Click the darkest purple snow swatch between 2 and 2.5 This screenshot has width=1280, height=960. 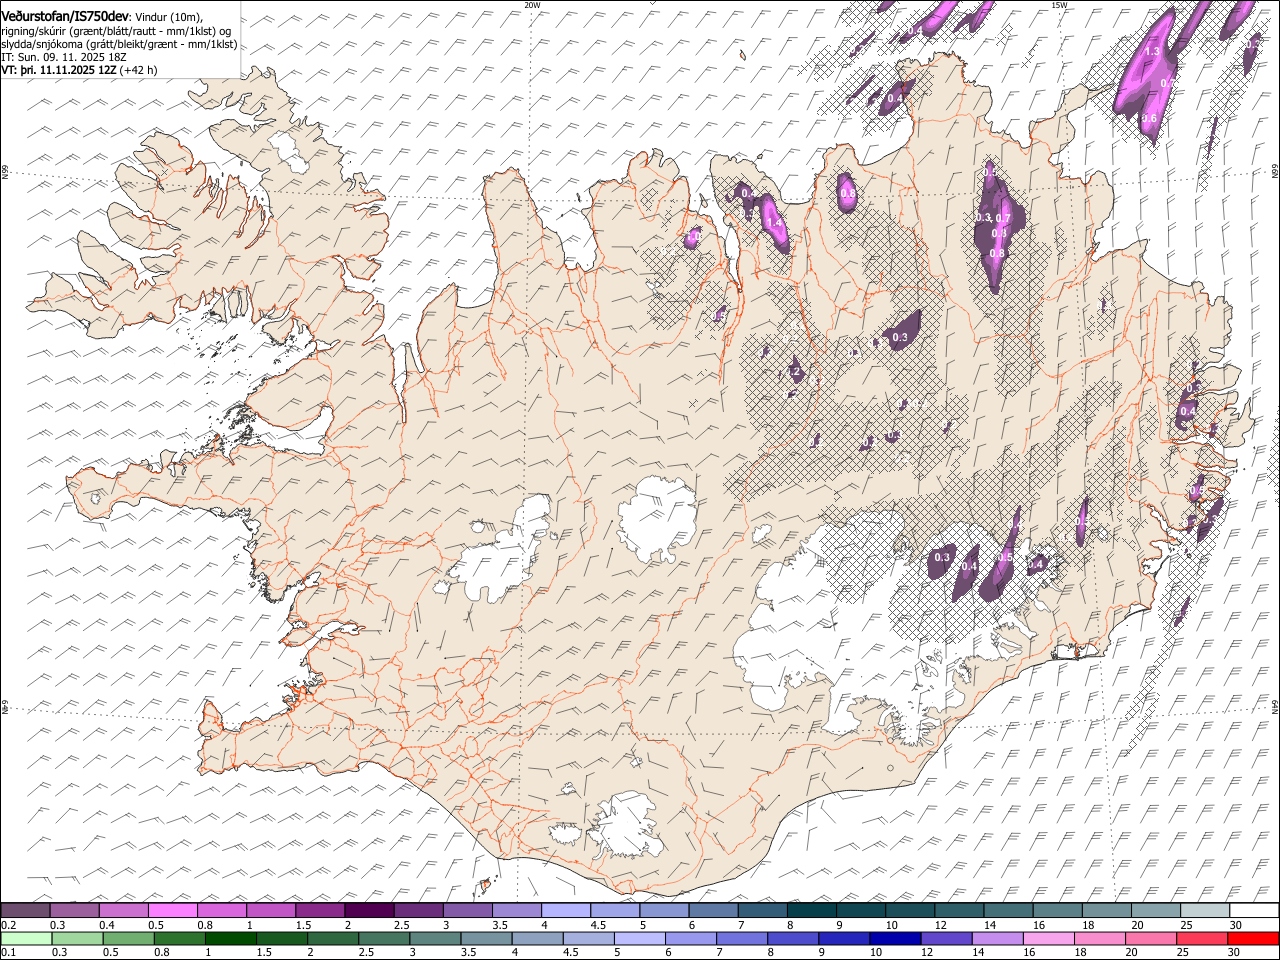(369, 910)
